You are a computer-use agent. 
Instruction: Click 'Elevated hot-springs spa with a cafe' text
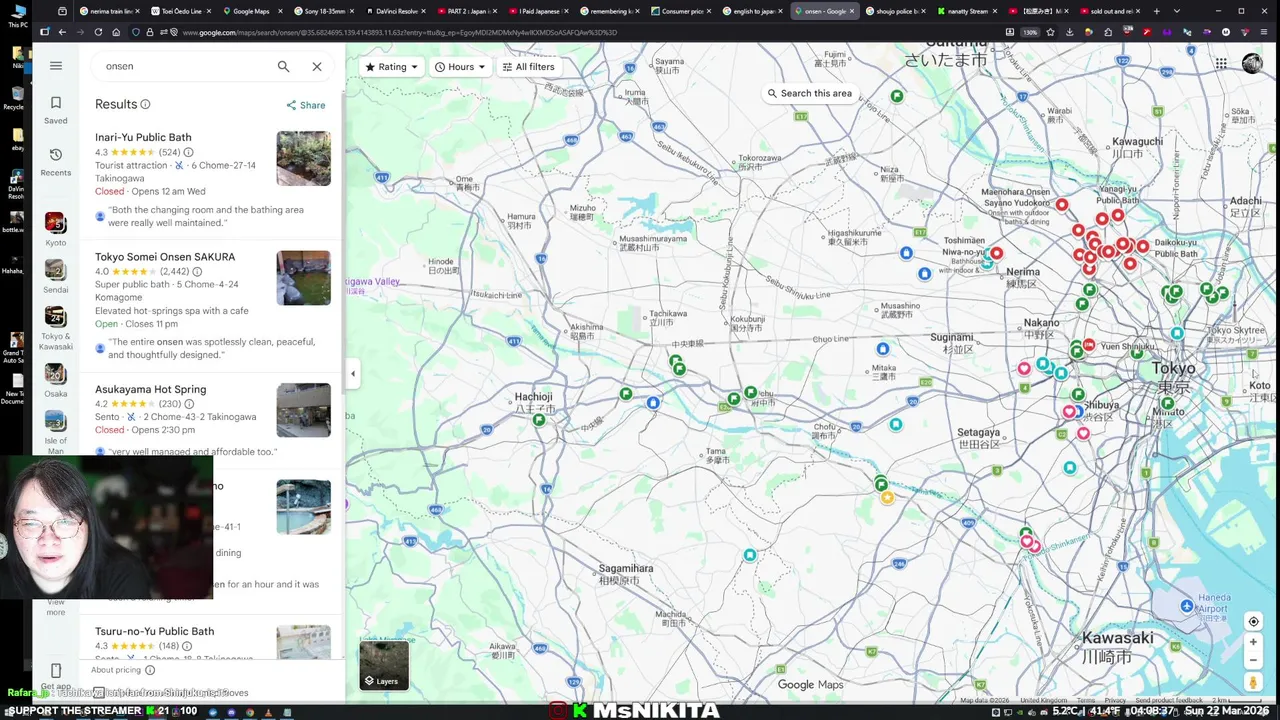172,311
